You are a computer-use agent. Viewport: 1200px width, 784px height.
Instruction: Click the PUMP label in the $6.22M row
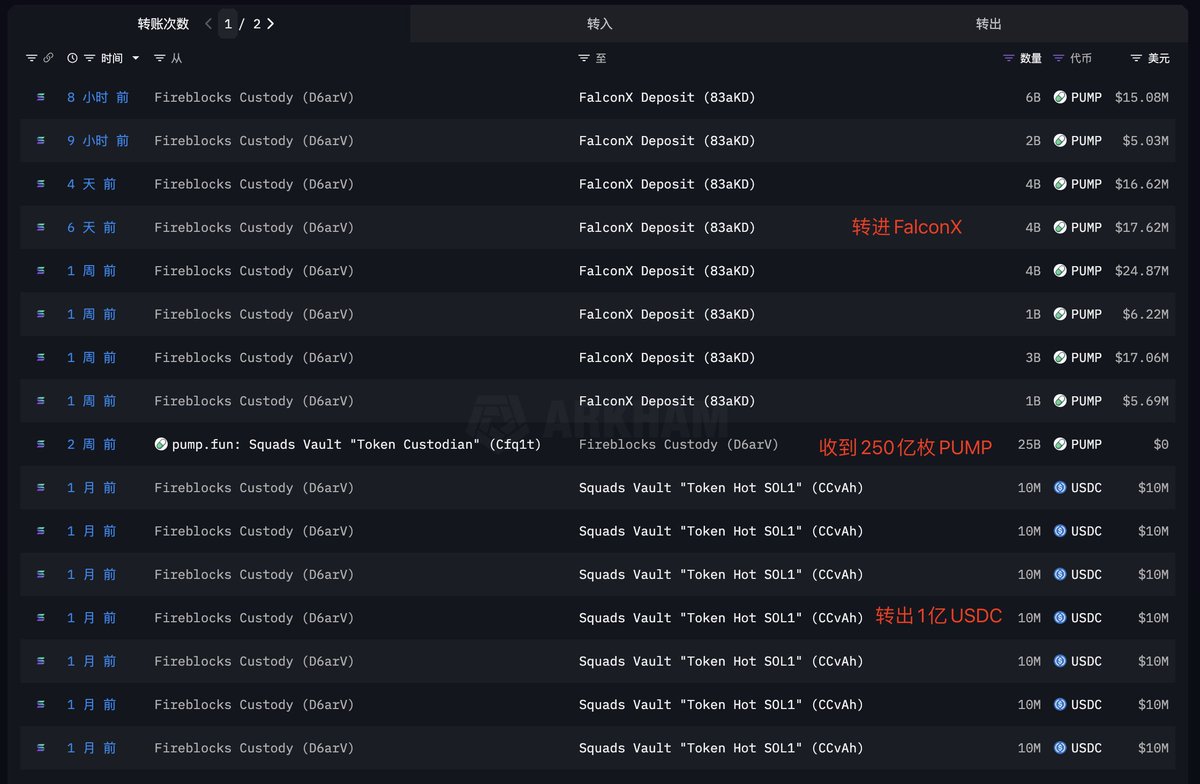1086,314
